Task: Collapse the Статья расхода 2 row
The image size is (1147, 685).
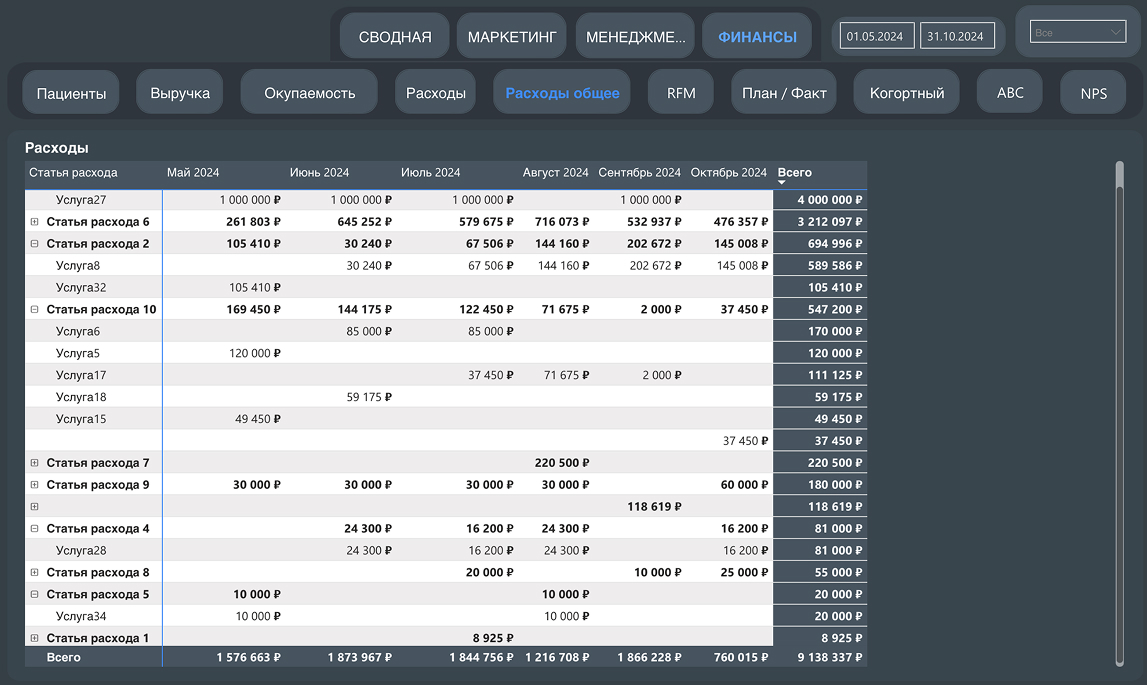Action: [35, 244]
